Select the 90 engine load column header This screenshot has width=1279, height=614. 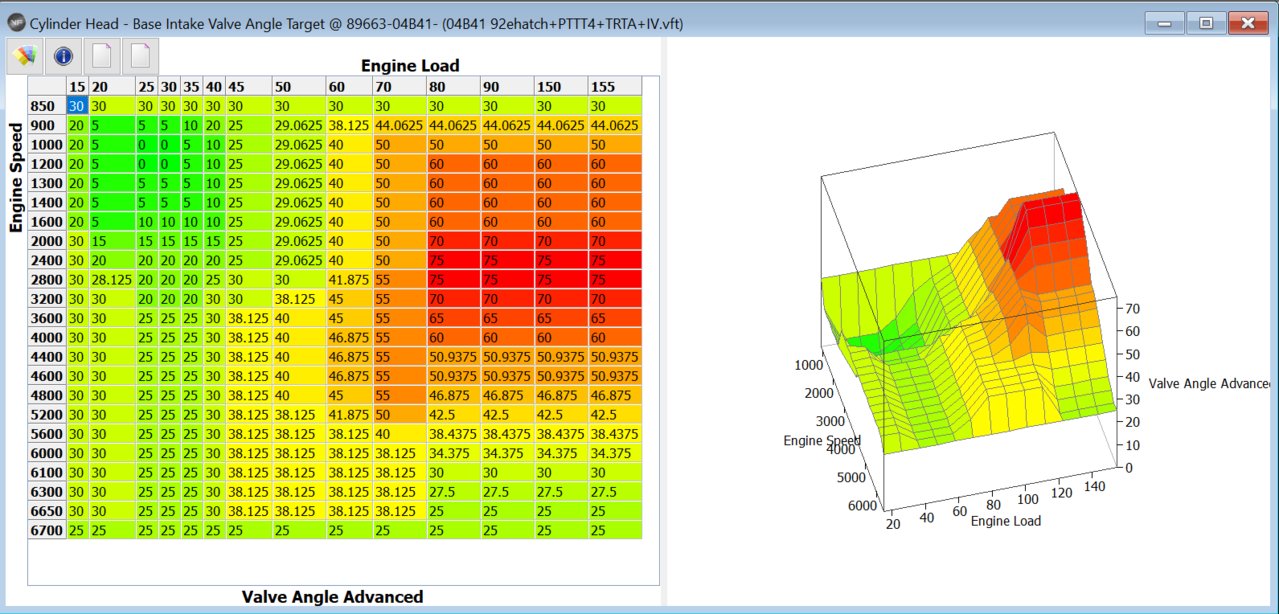tap(507, 87)
